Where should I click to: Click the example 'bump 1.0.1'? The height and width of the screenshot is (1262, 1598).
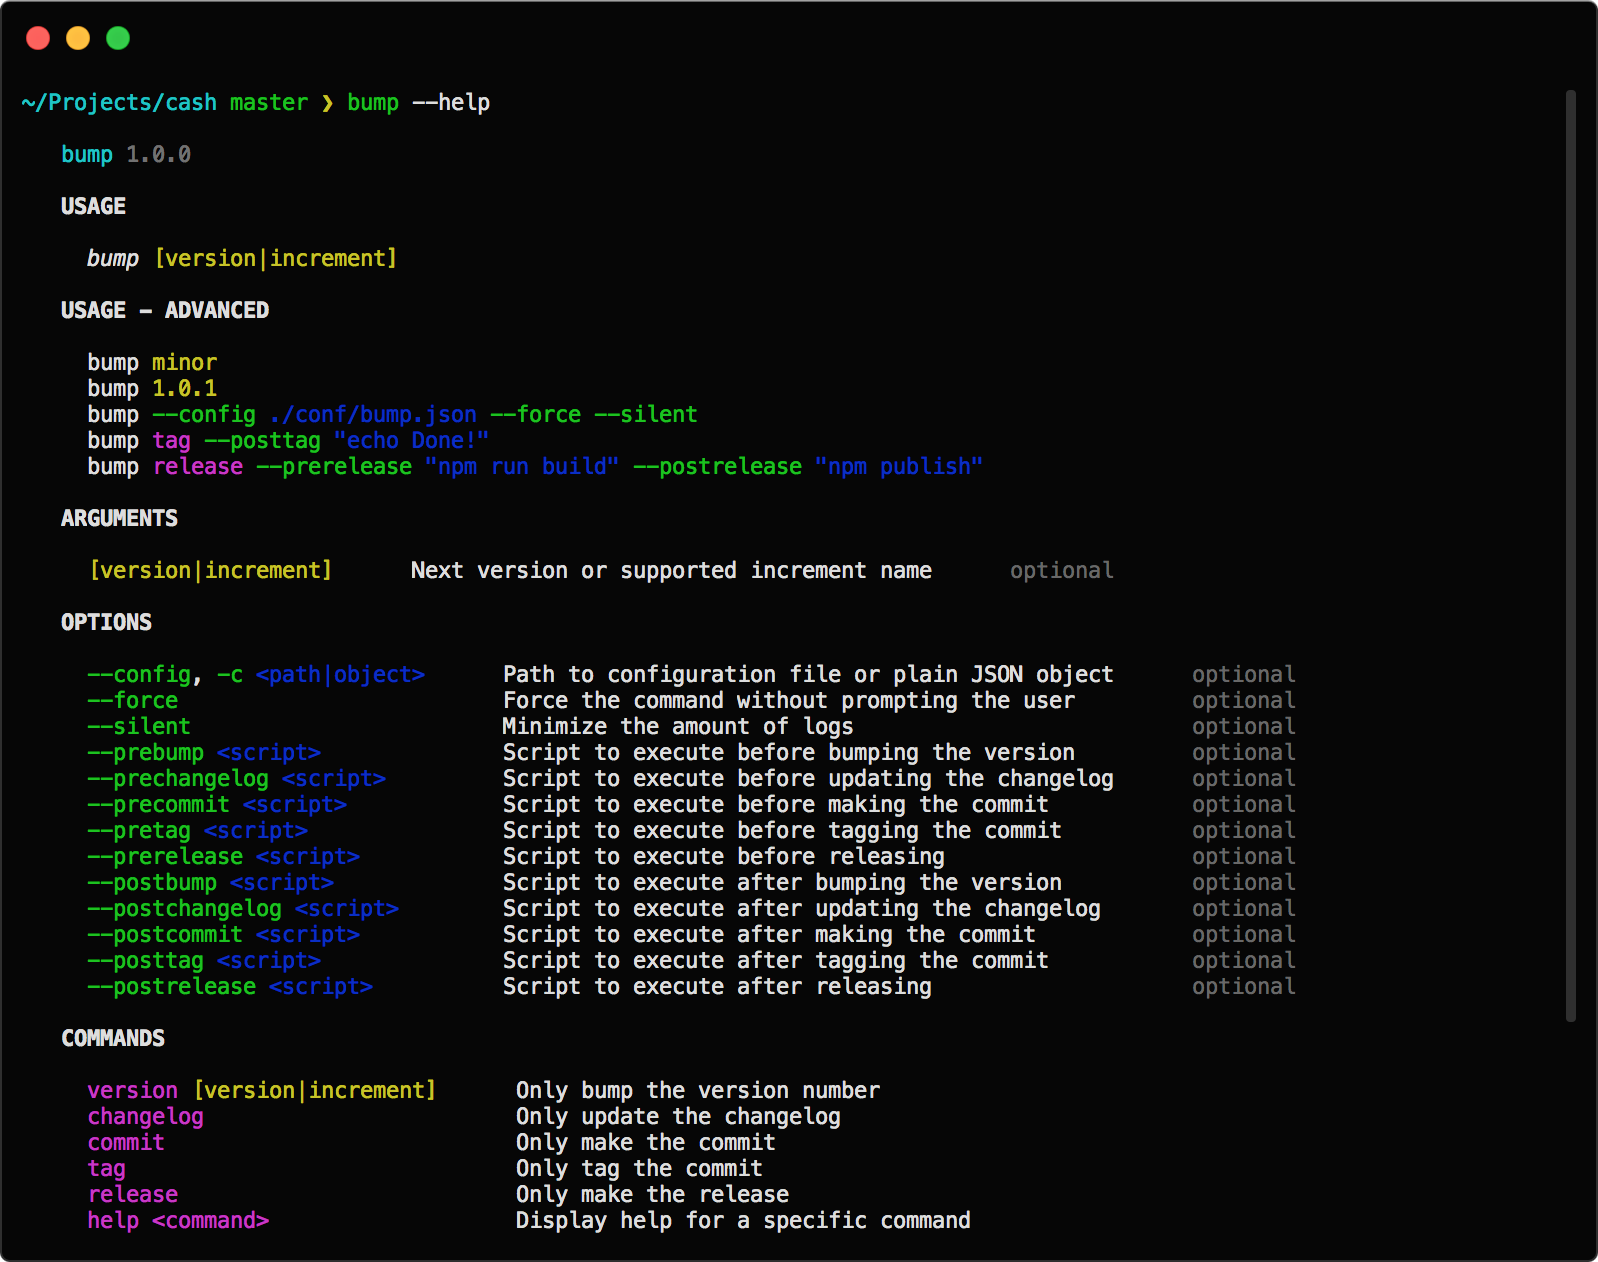coord(152,388)
